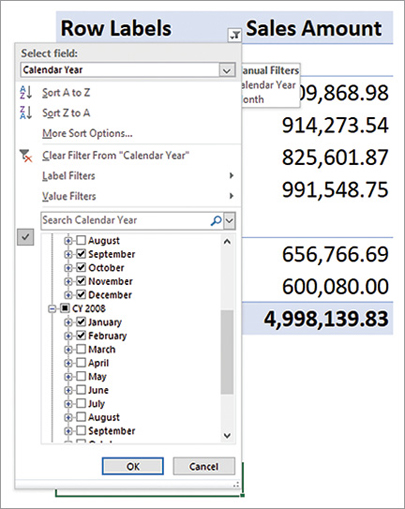
Task: Expand the October tree node
Action: click(68, 268)
